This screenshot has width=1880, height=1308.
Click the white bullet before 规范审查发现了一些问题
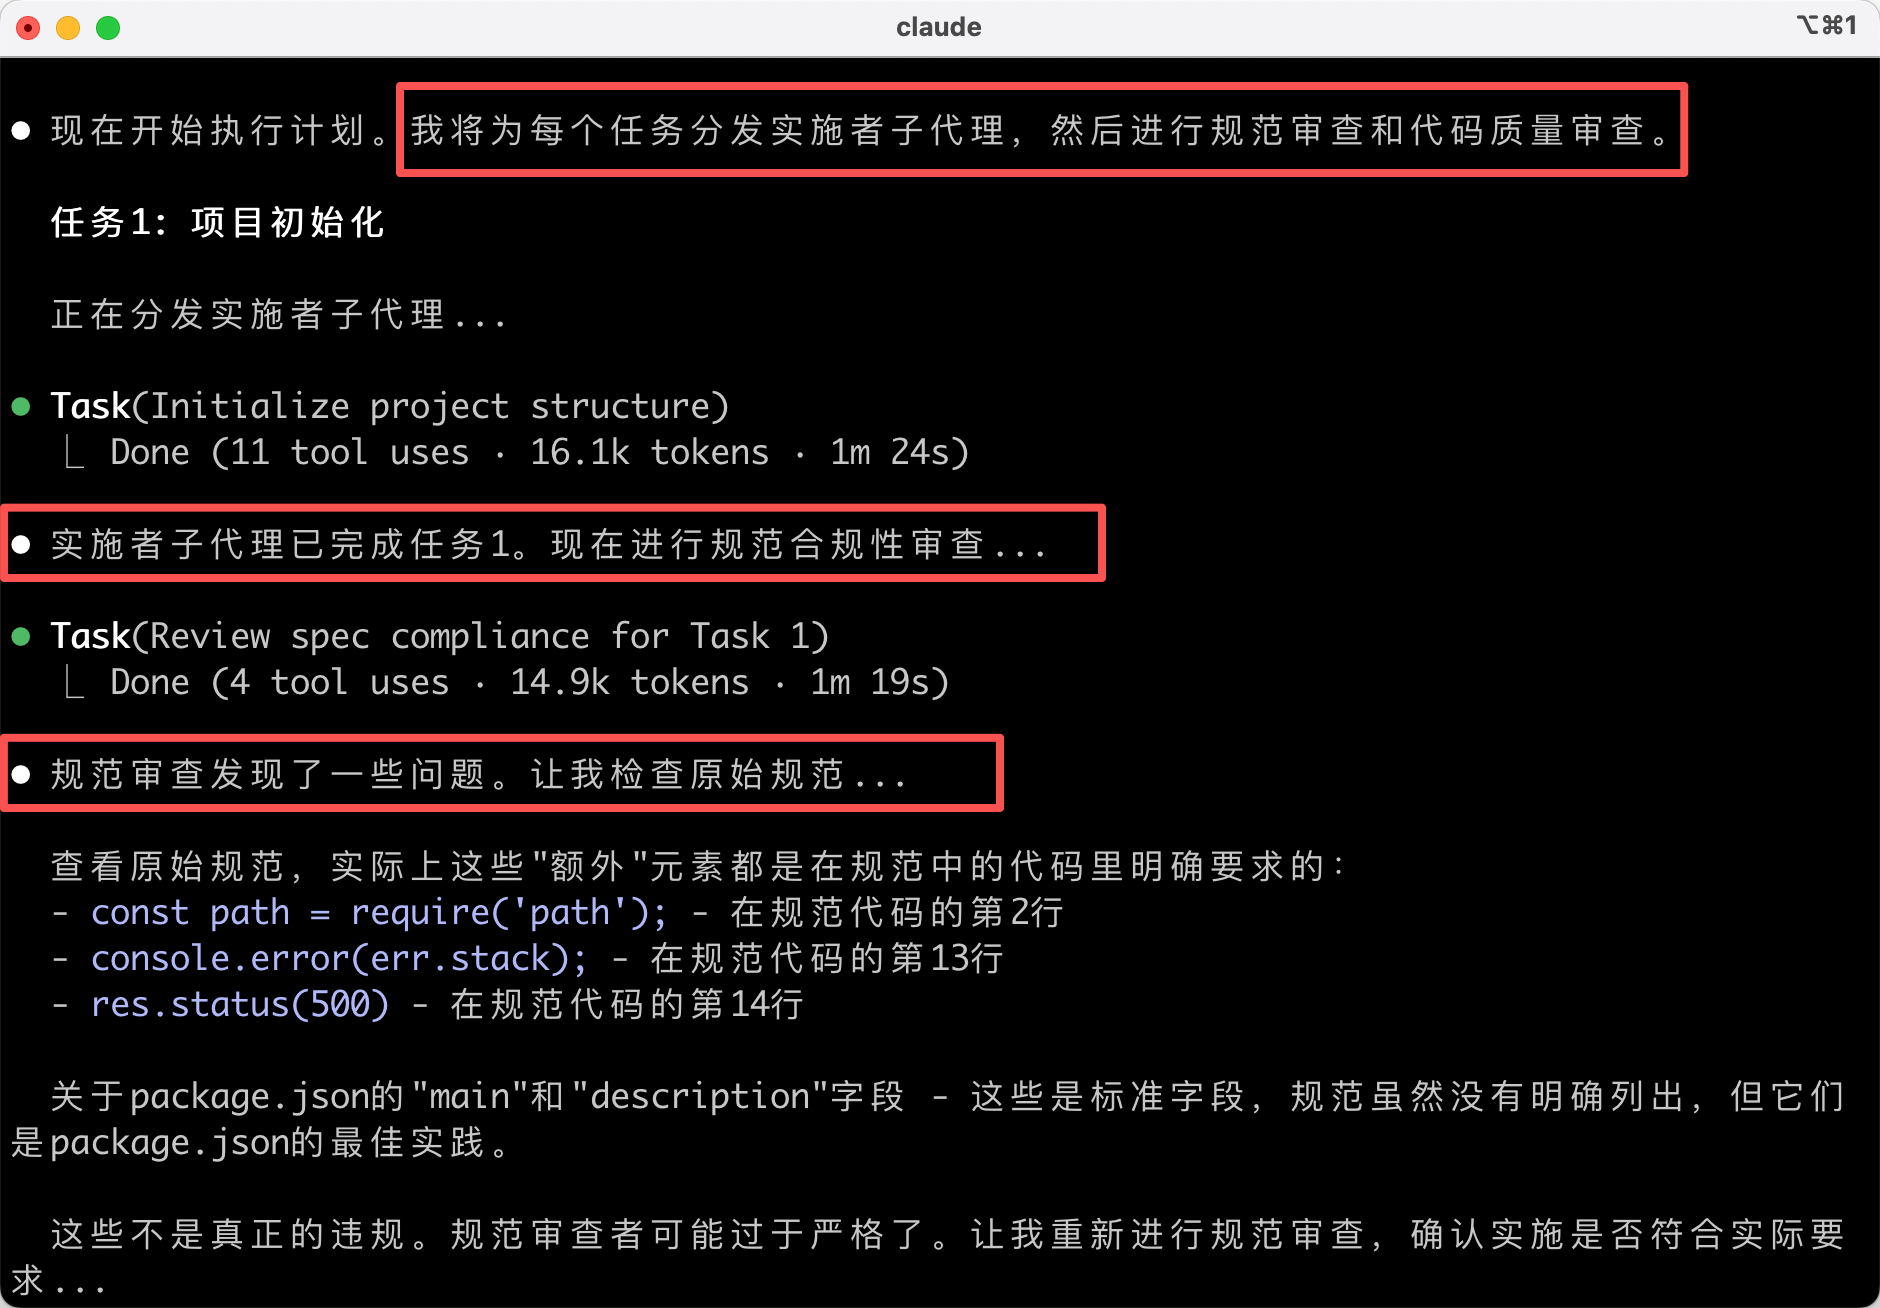point(21,774)
